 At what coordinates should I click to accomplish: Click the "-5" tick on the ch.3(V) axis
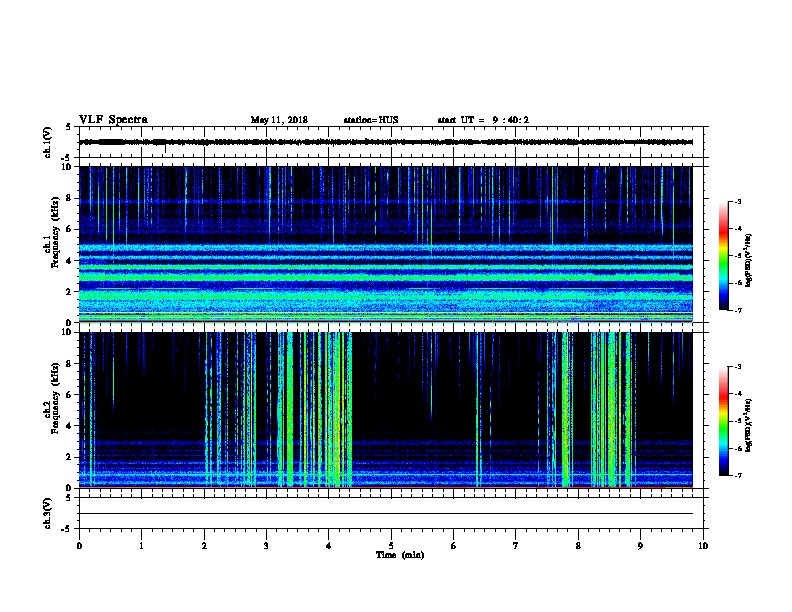(x=67, y=529)
